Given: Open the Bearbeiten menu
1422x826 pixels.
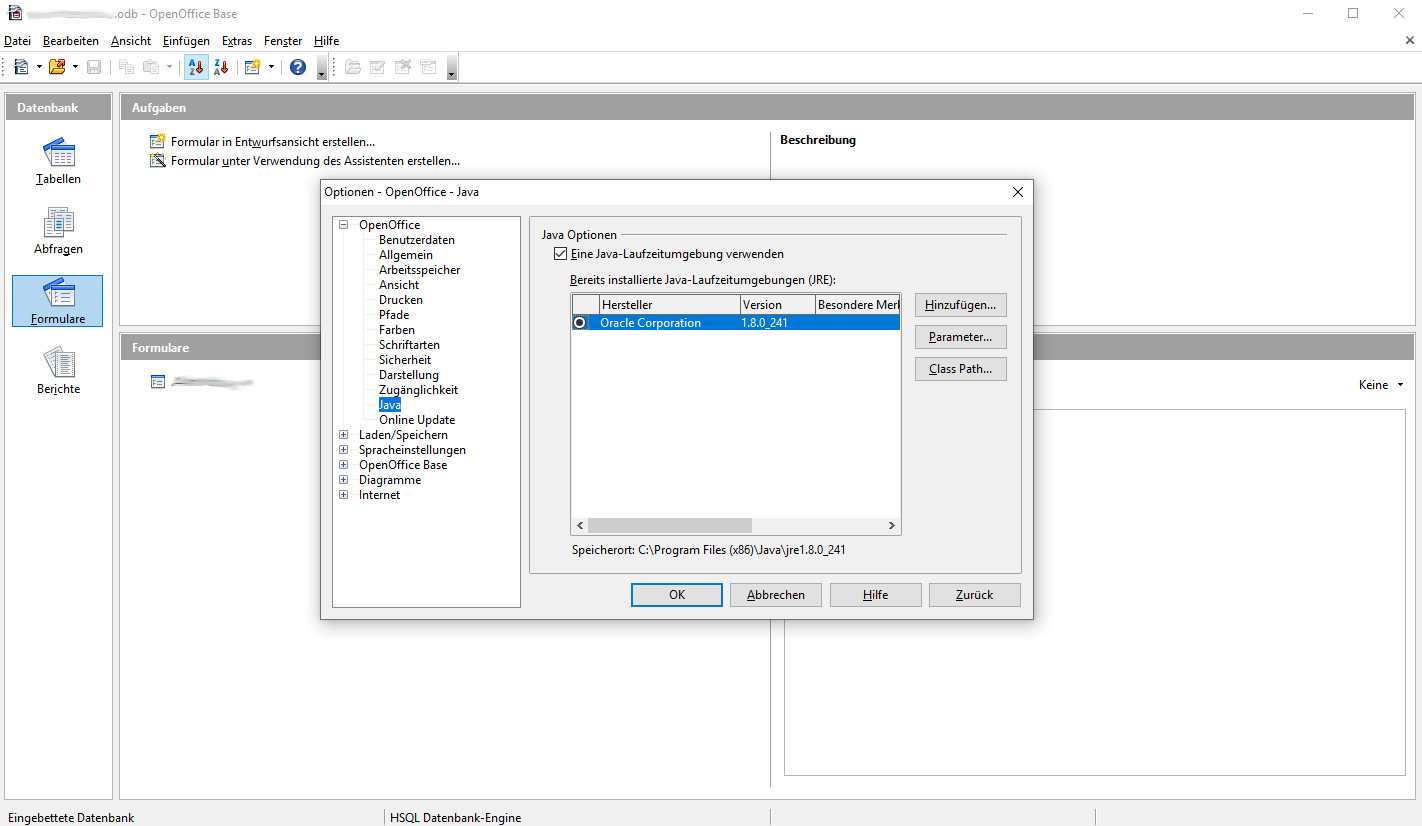Looking at the screenshot, I should pos(71,41).
